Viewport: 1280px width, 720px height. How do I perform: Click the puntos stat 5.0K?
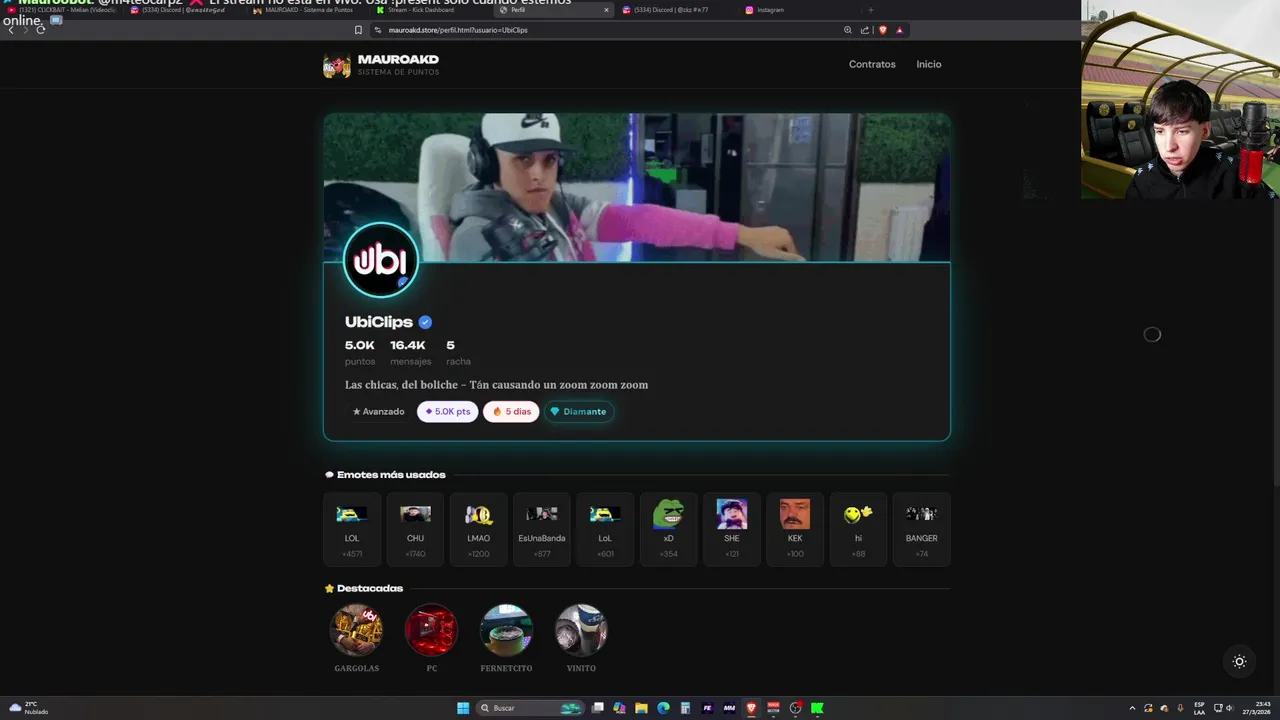pos(360,352)
